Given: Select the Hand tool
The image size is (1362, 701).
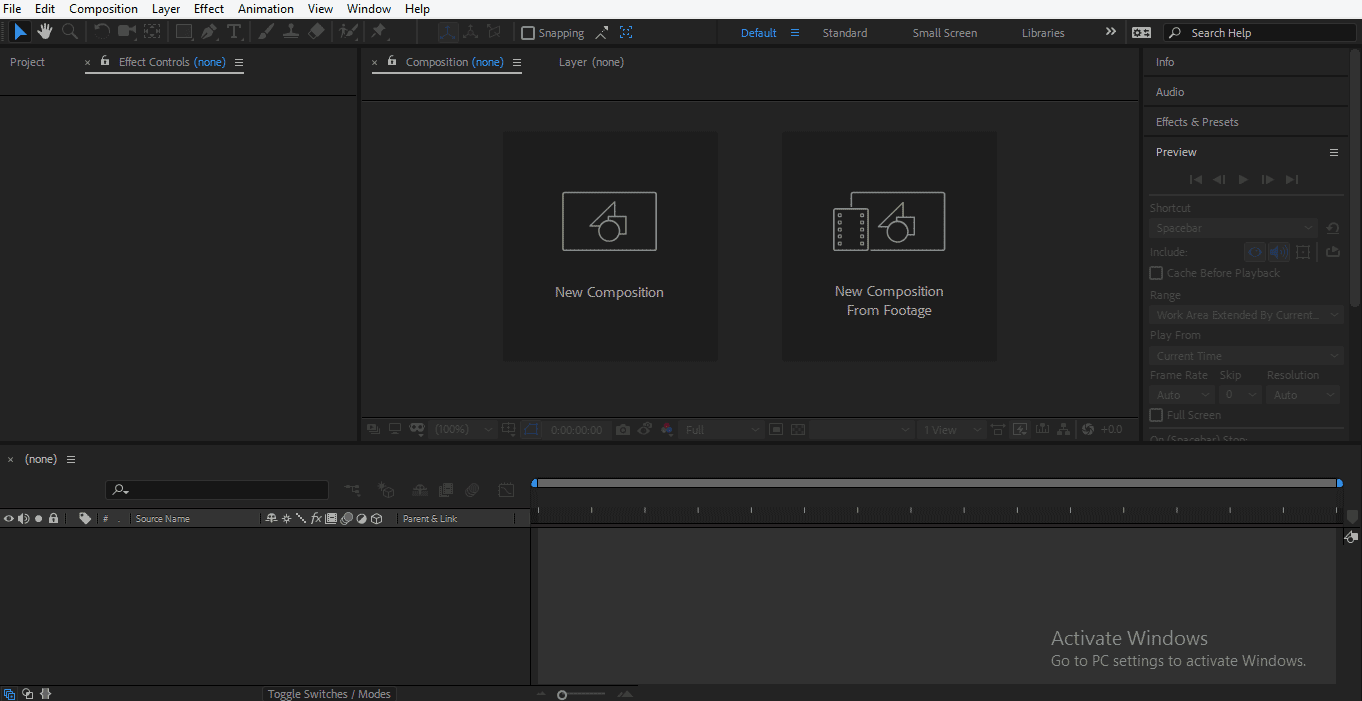Looking at the screenshot, I should click(44, 32).
